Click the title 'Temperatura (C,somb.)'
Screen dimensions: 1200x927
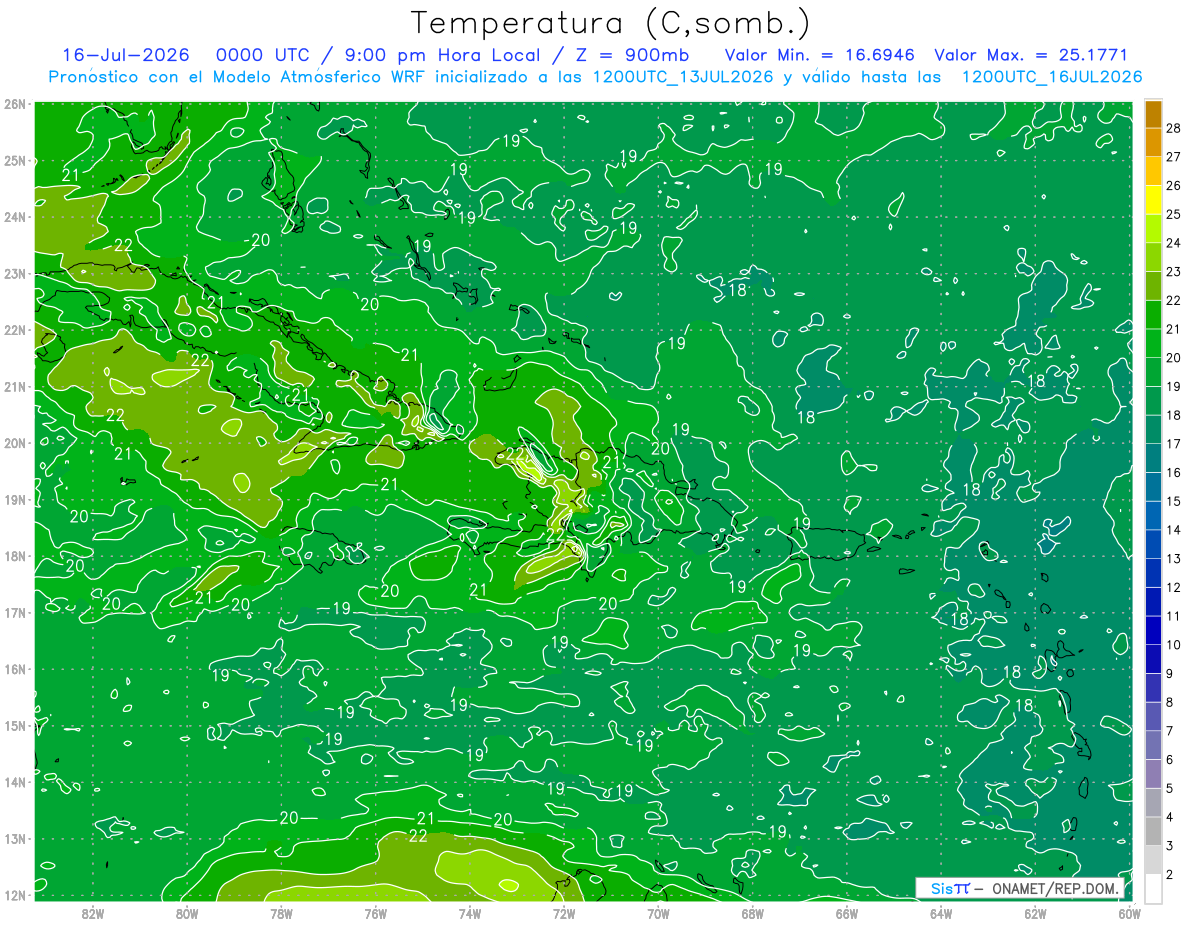click(x=611, y=23)
